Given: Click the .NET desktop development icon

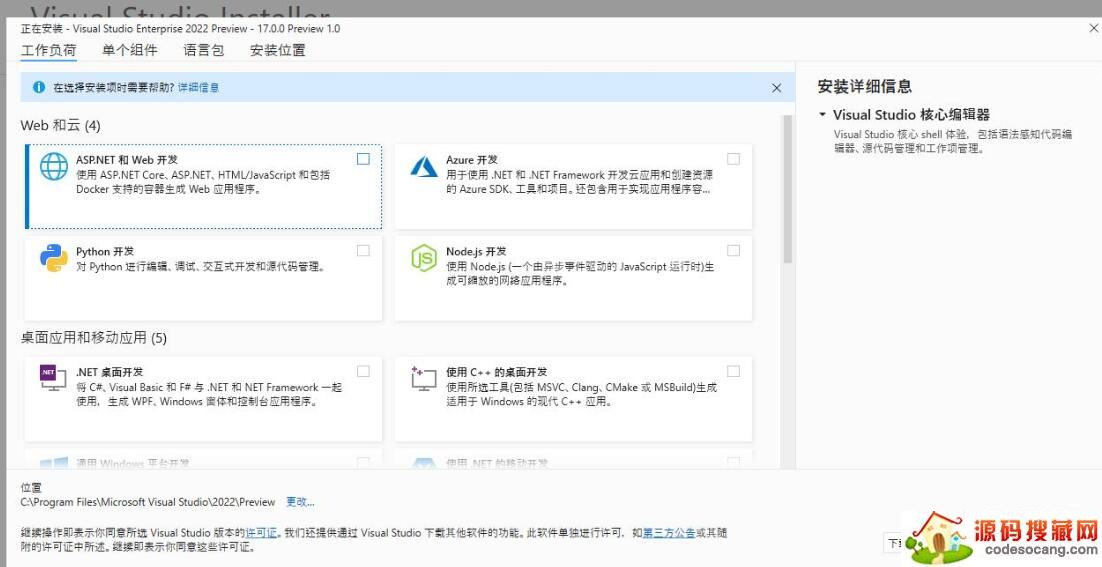Looking at the screenshot, I should [x=53, y=378].
